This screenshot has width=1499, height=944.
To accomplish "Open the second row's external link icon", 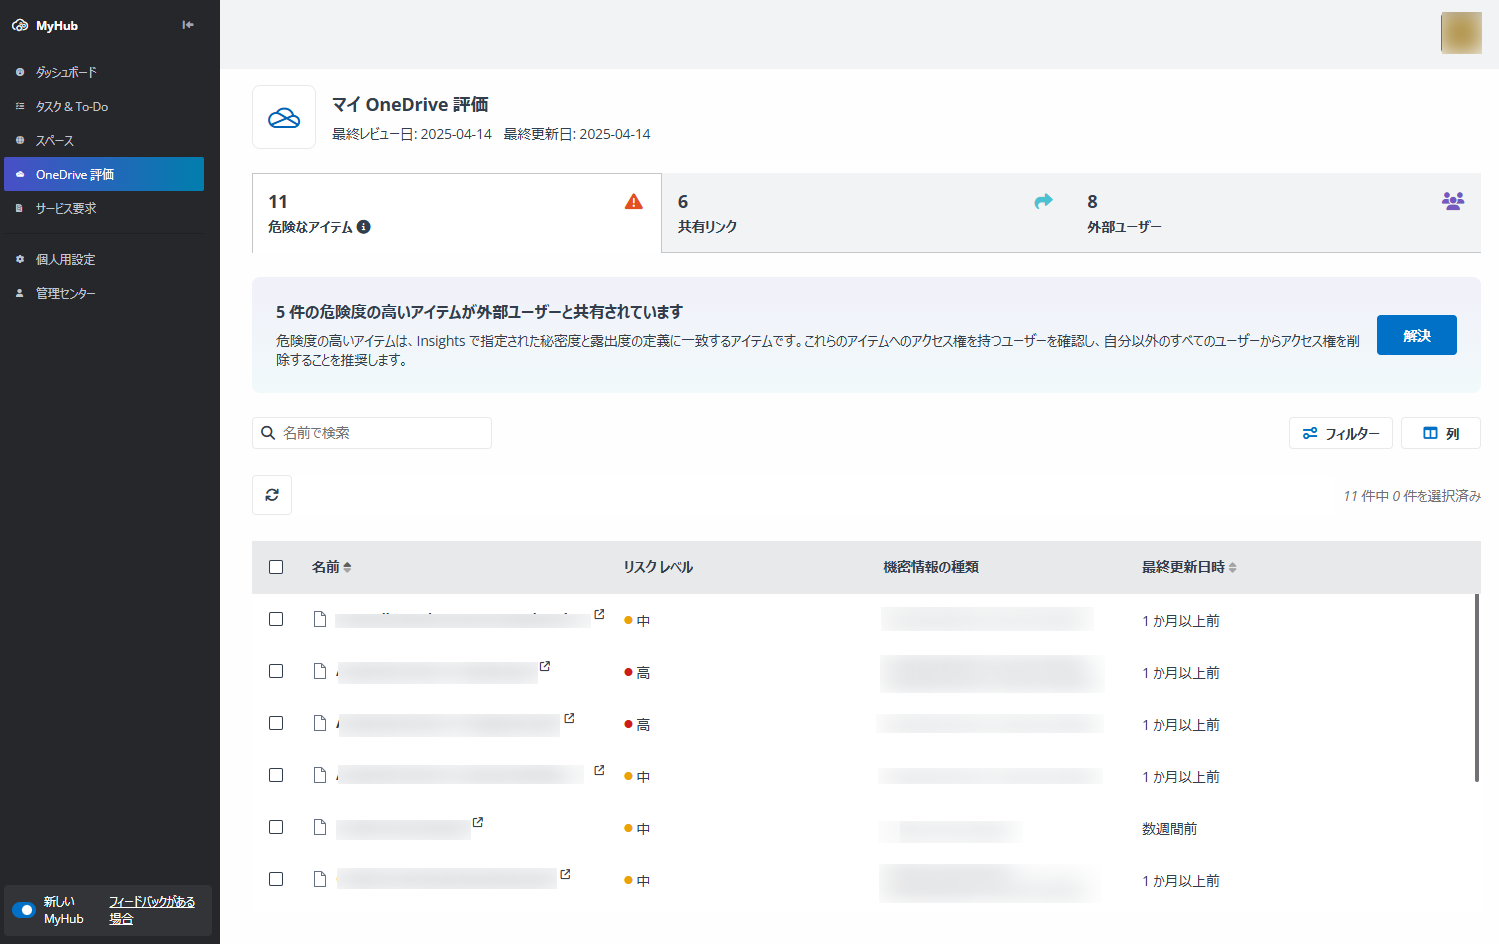I will [x=545, y=666].
